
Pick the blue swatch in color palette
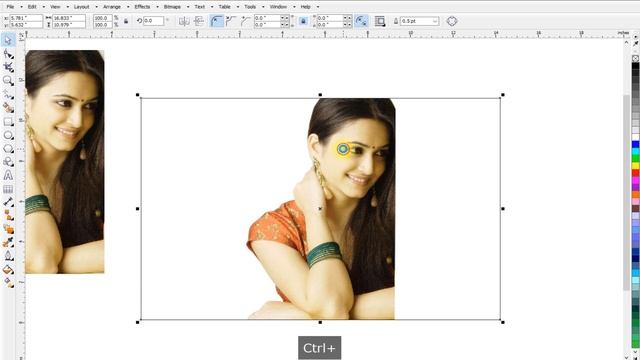[x=636, y=144]
